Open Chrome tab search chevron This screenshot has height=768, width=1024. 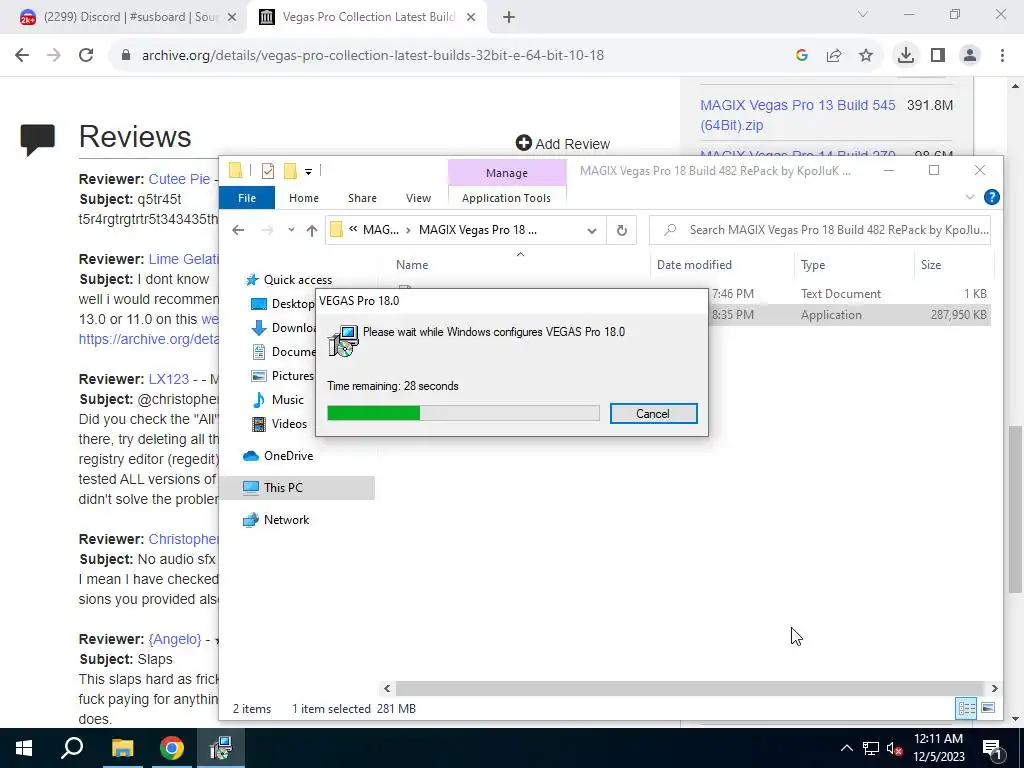tap(863, 14)
